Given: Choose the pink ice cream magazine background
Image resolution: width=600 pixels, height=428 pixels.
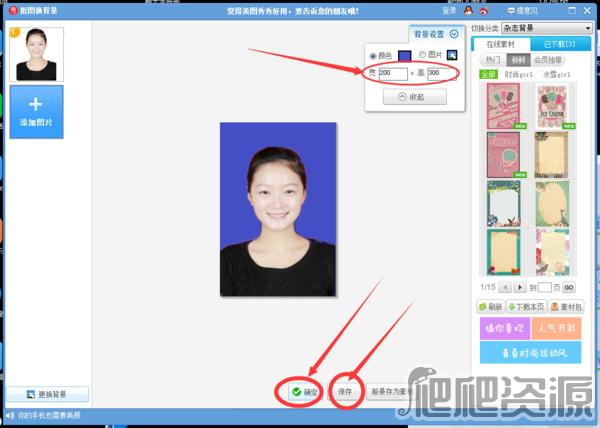Looking at the screenshot, I should [504, 106].
